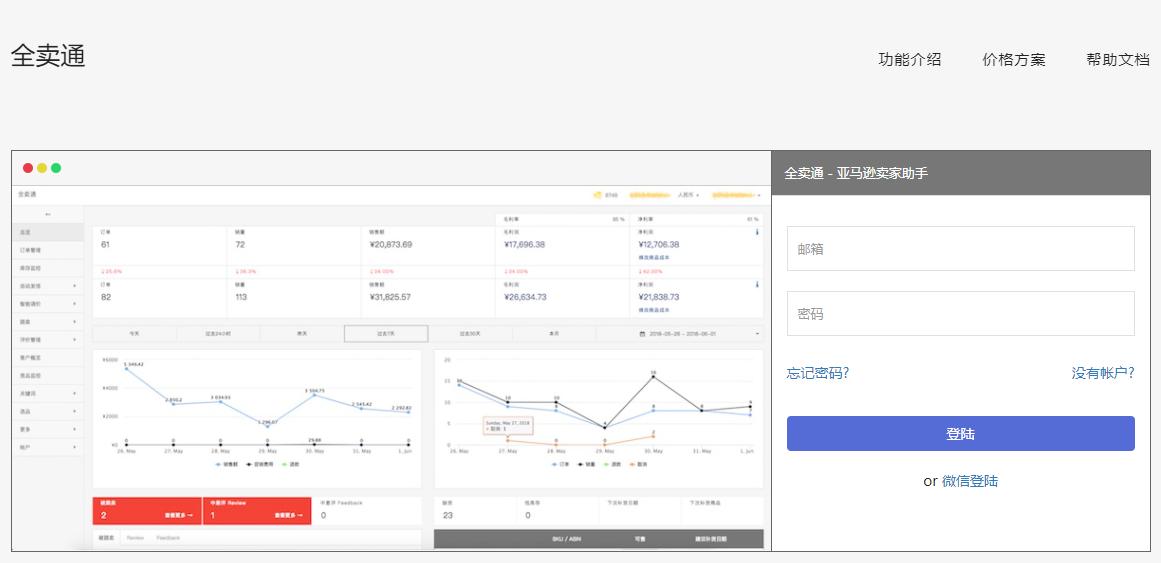Open the Feedback tab below the red cards

(167, 538)
